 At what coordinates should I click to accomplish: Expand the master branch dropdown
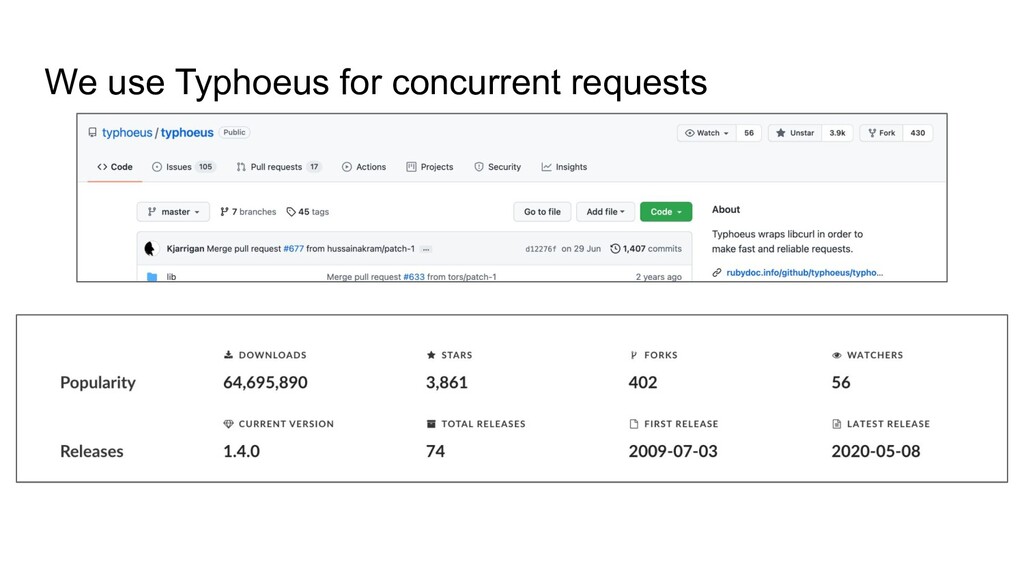[173, 212]
